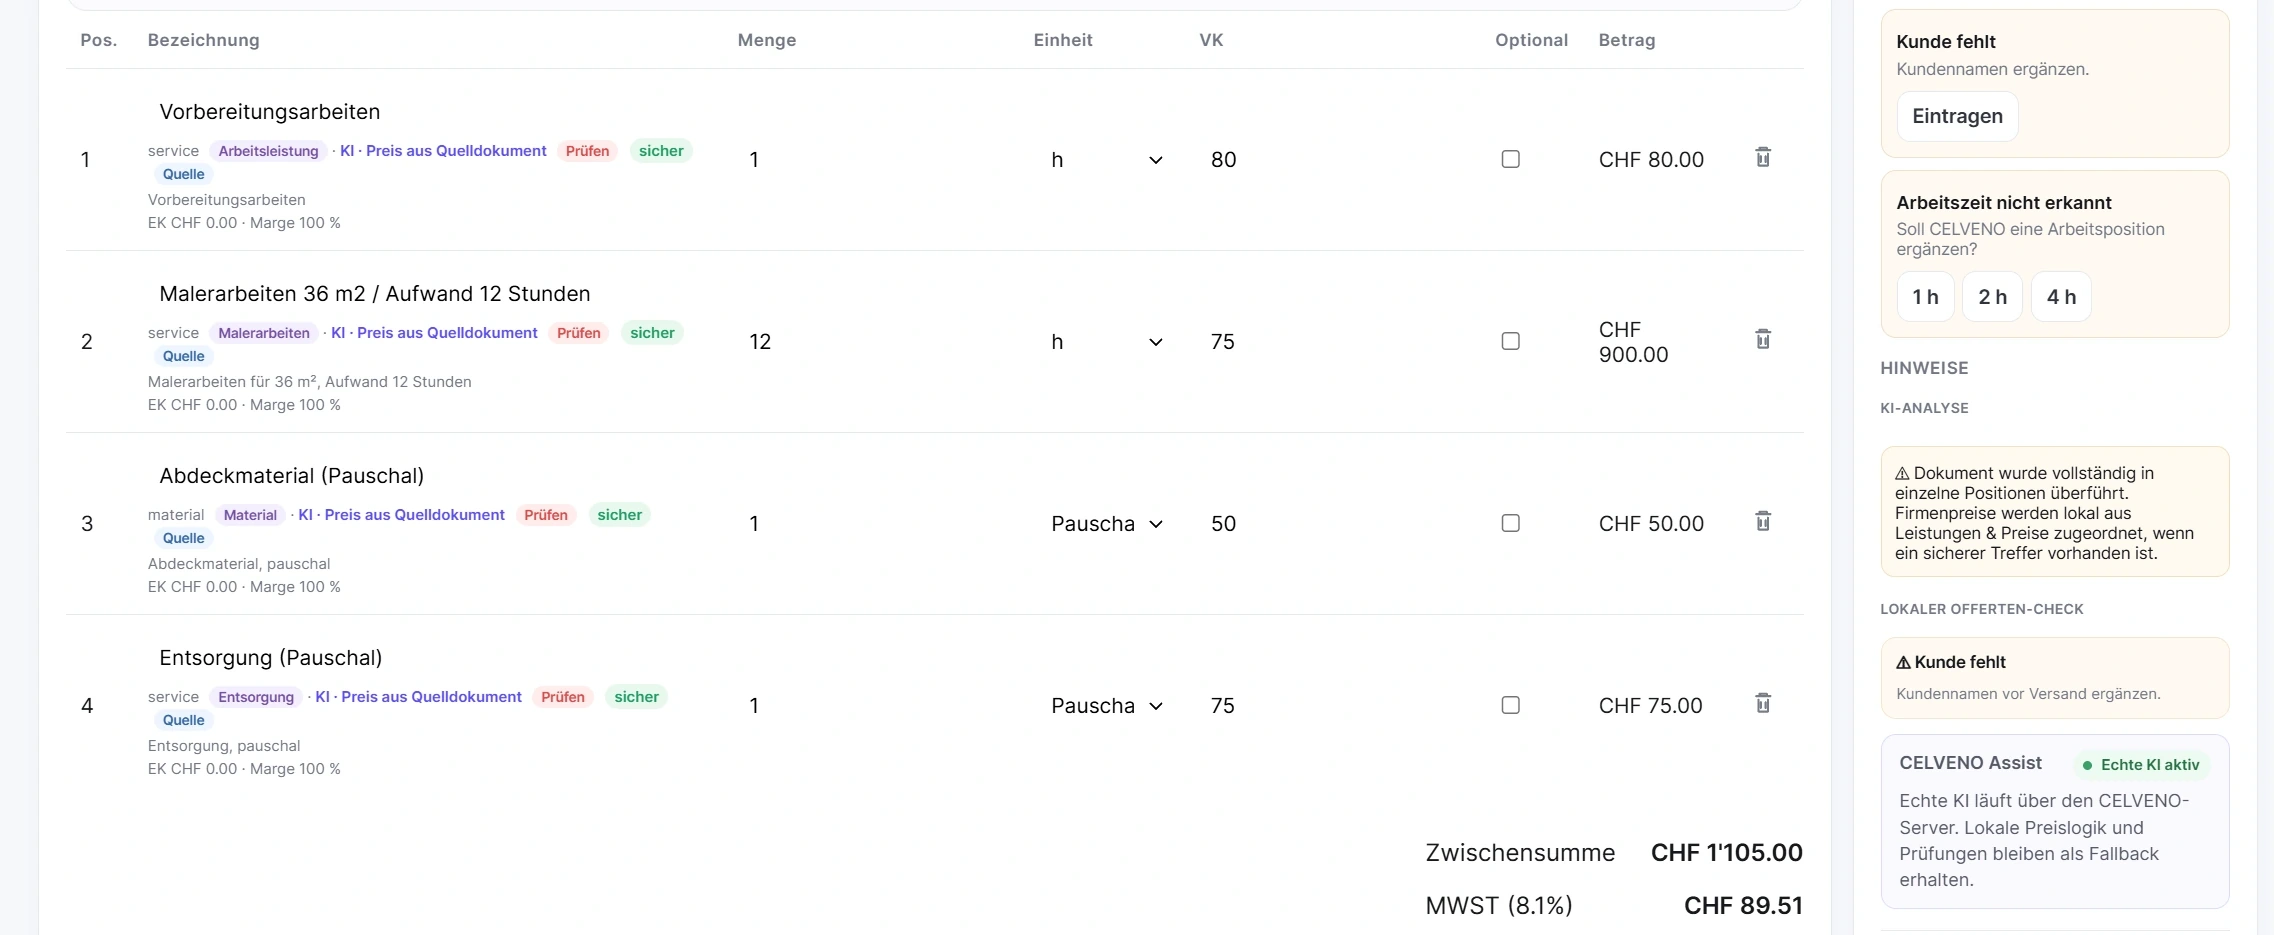Add 1 h work position
Image resolution: width=2274 pixels, height=935 pixels.
[x=1925, y=297]
